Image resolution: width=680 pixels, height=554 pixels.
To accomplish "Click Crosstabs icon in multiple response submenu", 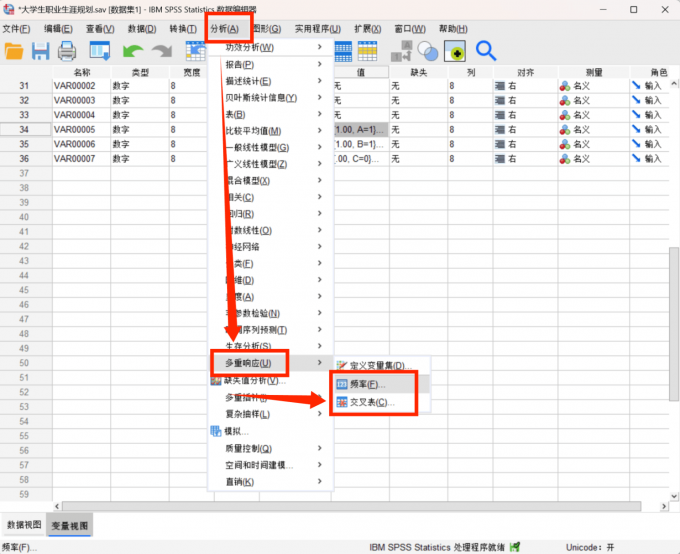I will (x=342, y=402).
